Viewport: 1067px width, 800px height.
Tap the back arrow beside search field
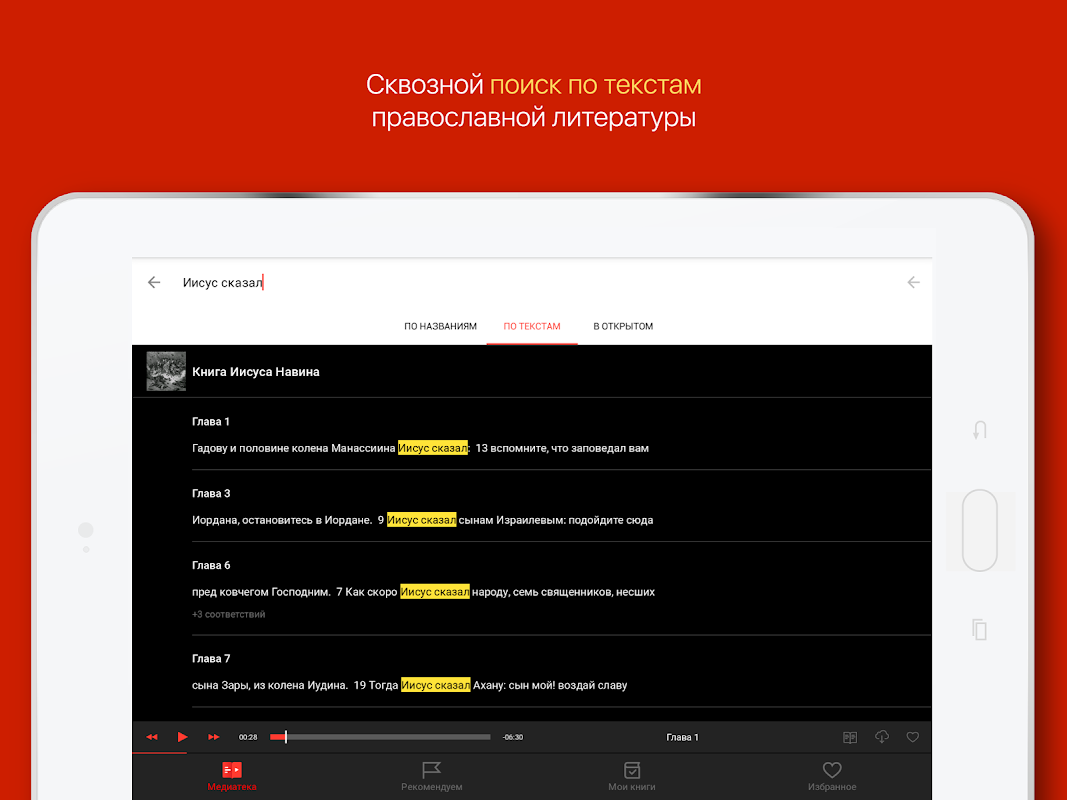154,282
